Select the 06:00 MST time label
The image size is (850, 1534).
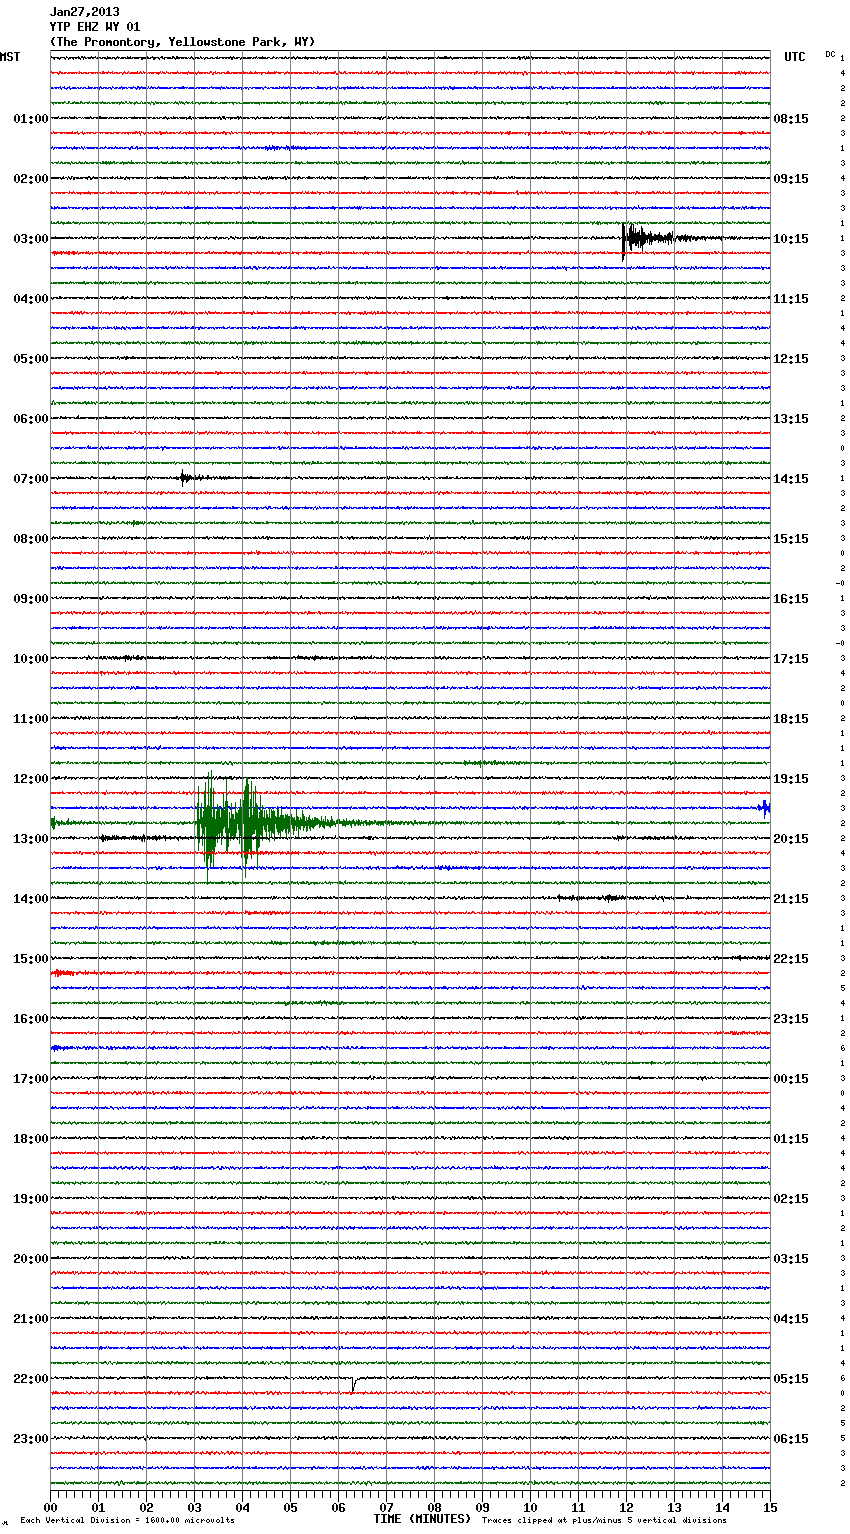pyautogui.click(x=30, y=419)
